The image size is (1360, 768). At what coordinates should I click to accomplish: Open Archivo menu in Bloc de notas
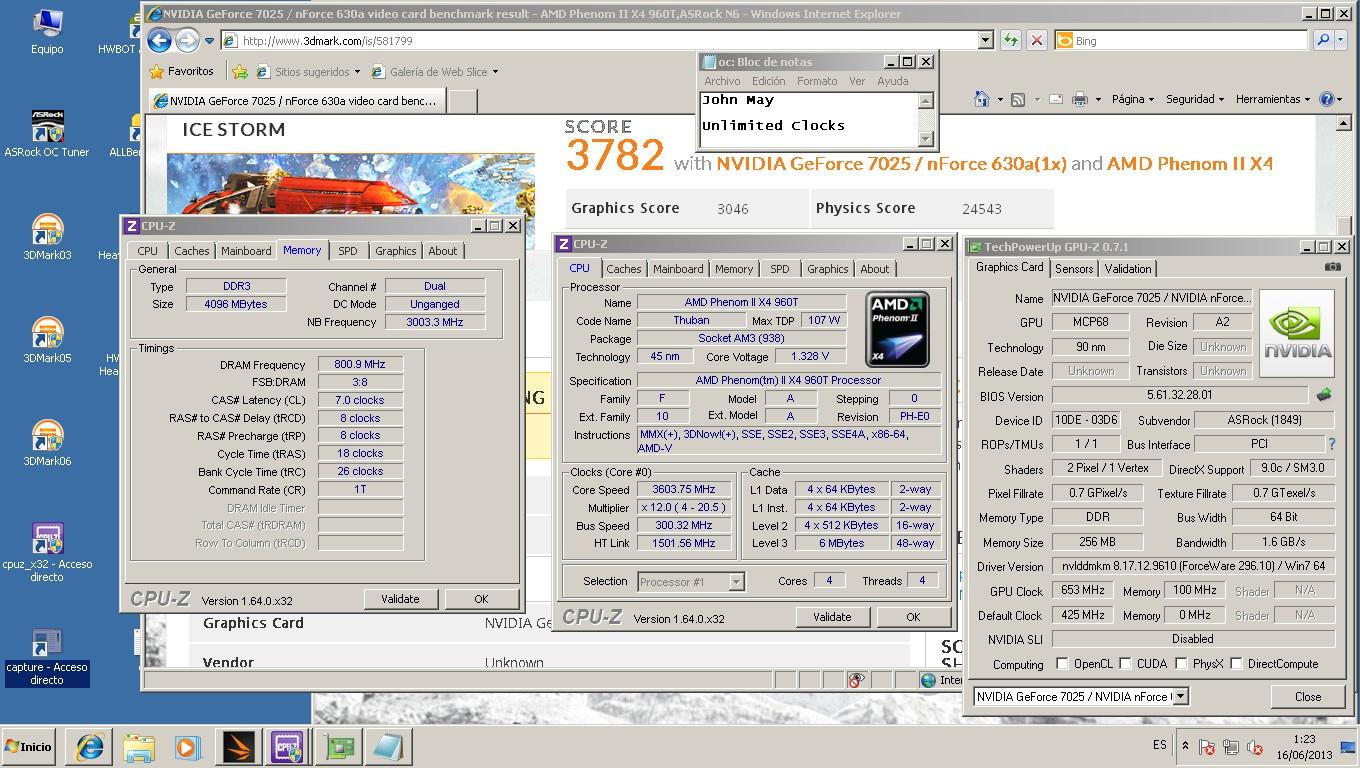[x=722, y=81]
